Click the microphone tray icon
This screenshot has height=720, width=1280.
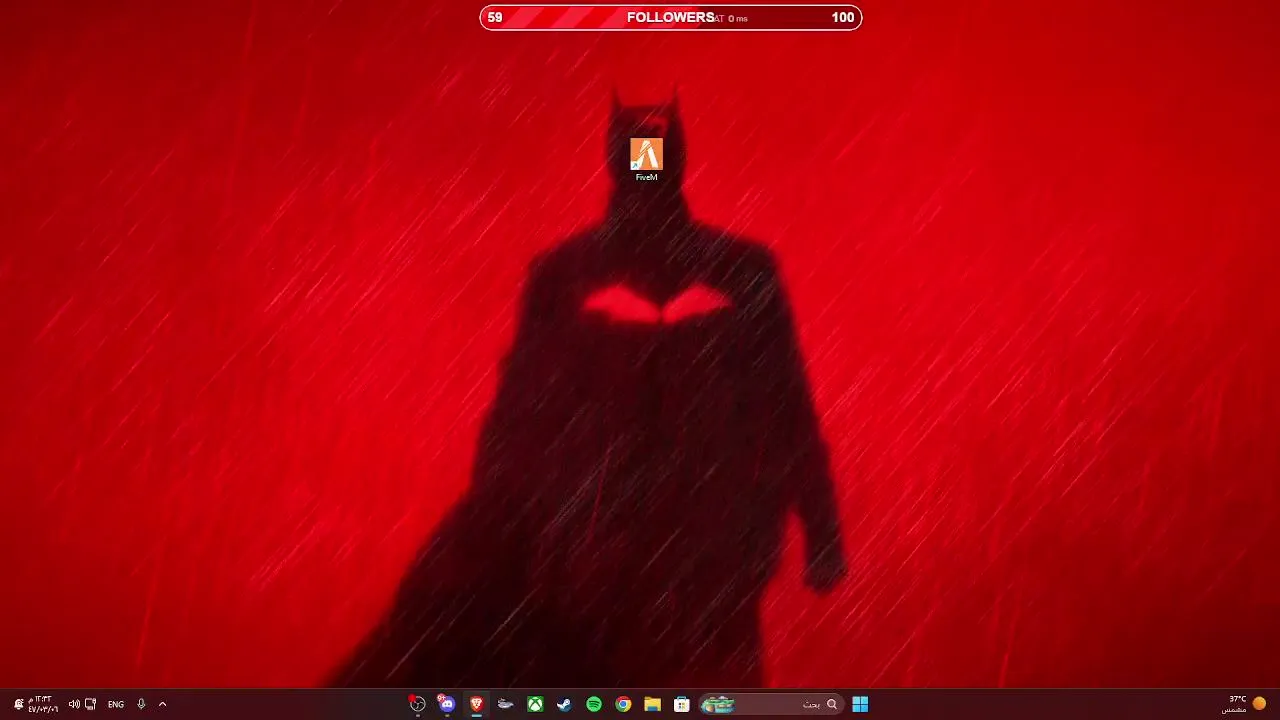click(141, 704)
